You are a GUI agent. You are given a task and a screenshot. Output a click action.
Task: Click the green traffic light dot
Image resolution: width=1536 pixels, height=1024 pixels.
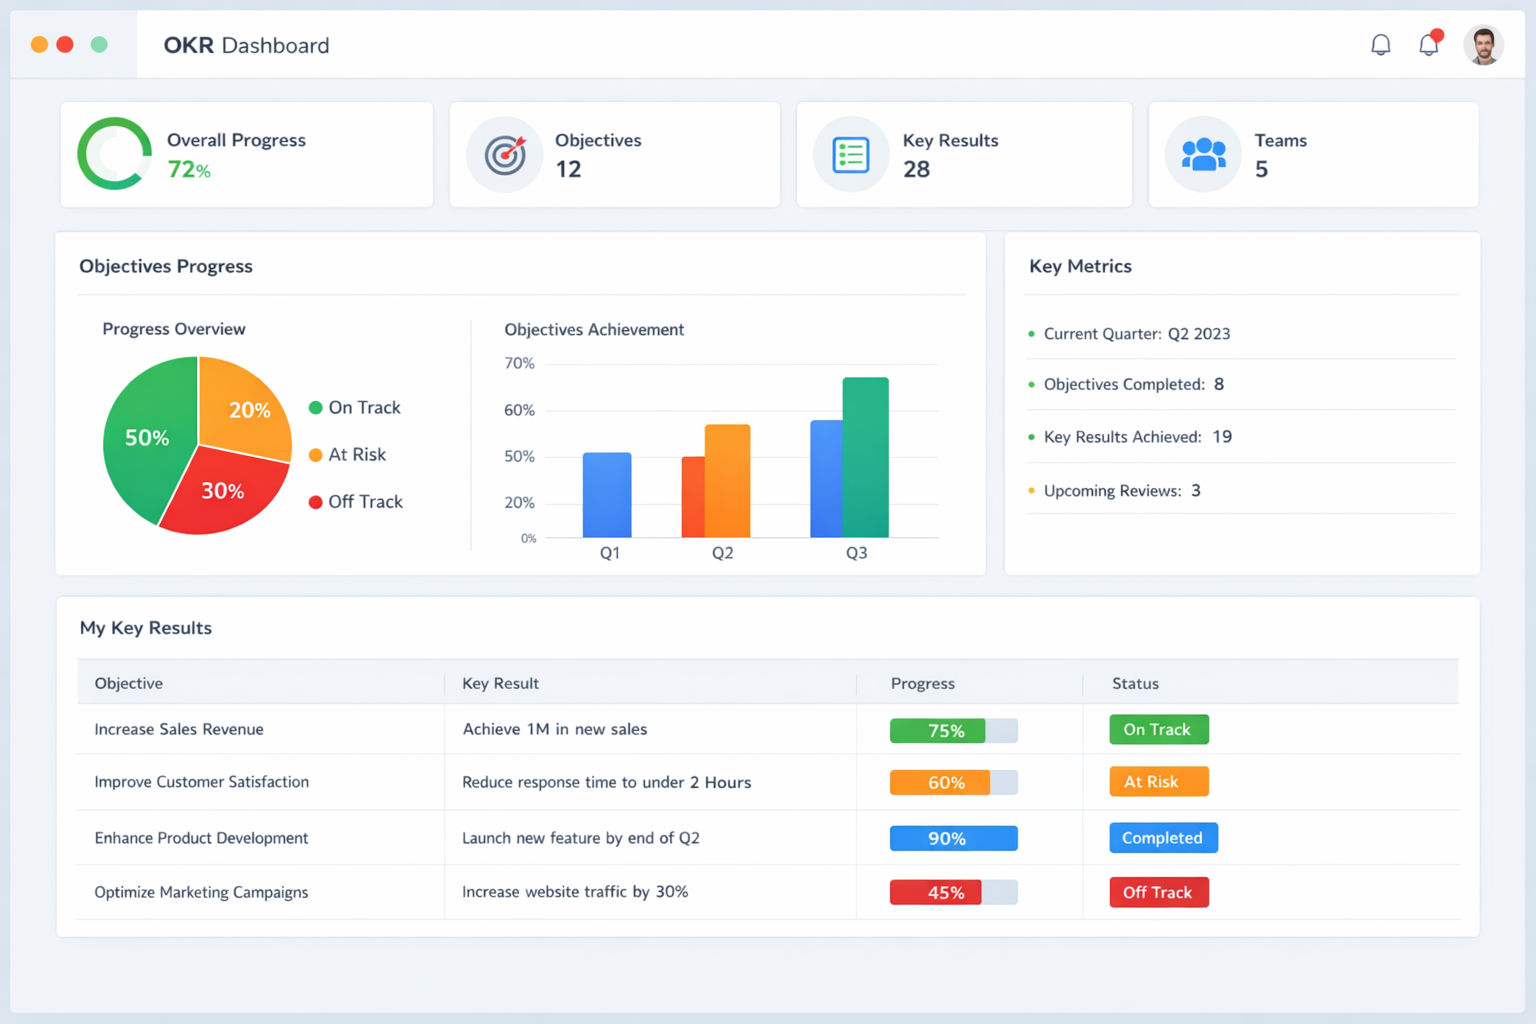coord(99,44)
